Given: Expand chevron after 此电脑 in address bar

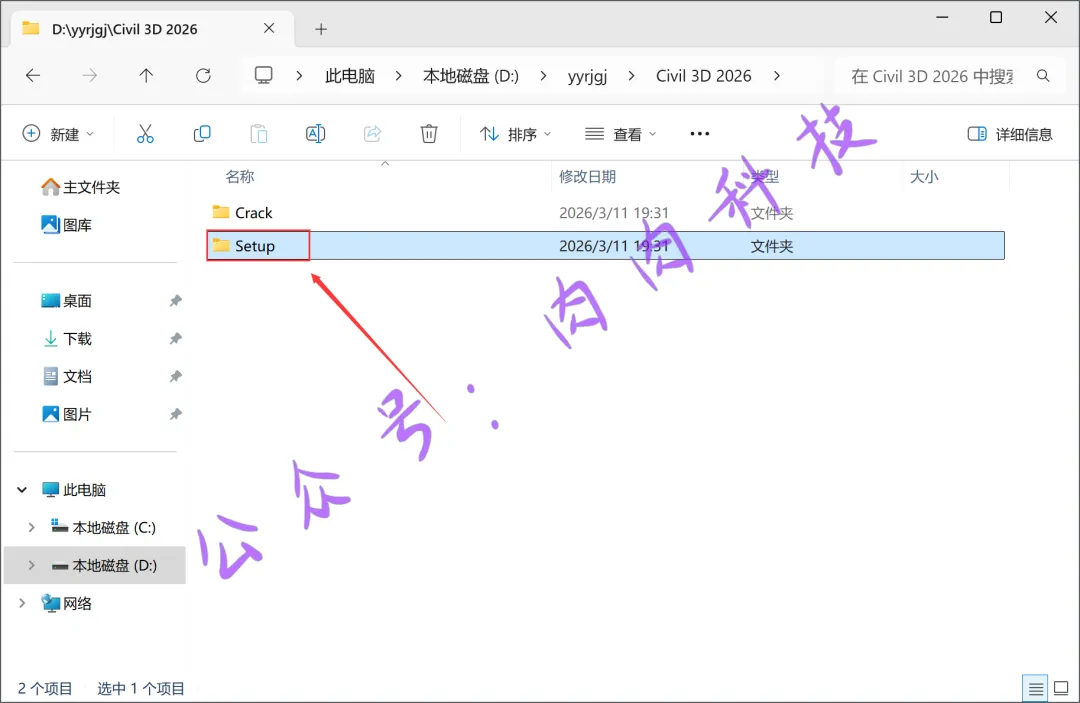Looking at the screenshot, I should [x=398, y=76].
